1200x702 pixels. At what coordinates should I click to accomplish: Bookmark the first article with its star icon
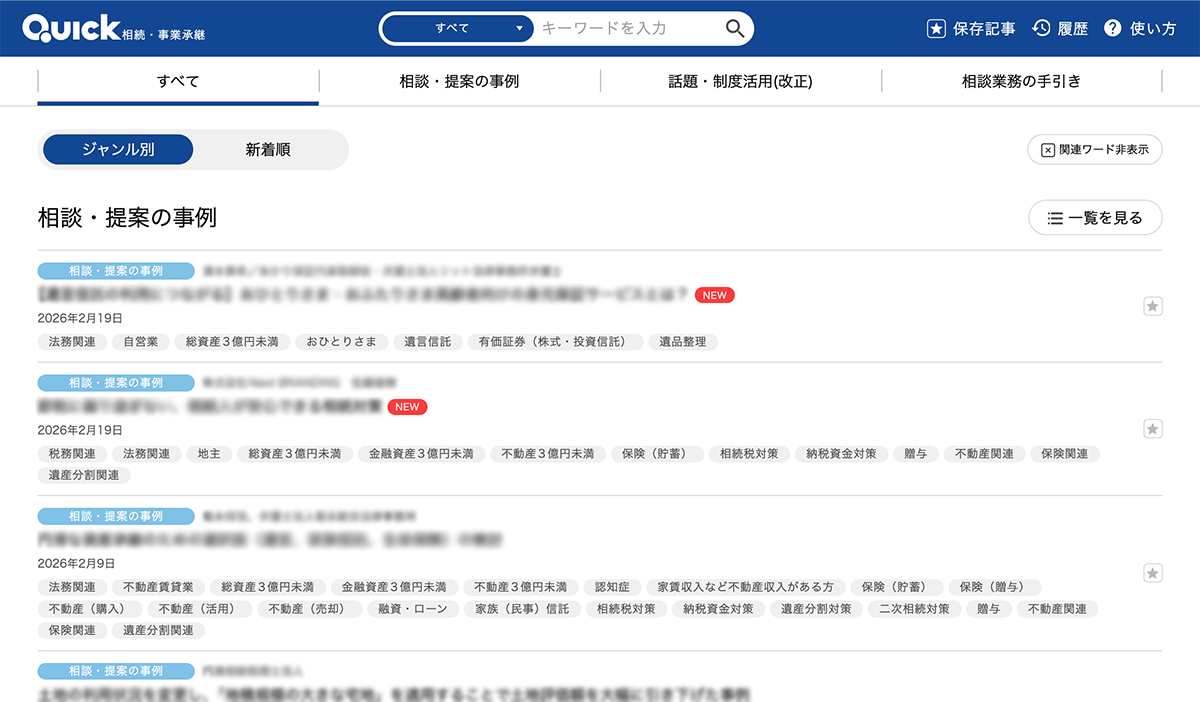[1152, 305]
